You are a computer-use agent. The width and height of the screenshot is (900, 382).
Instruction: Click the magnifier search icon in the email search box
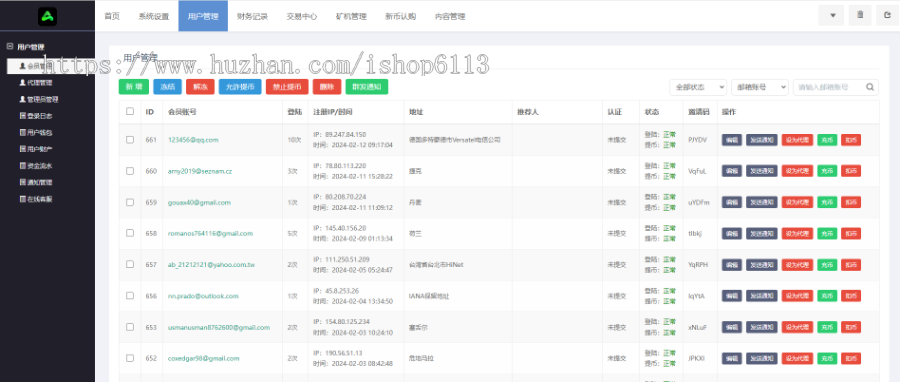[870, 87]
